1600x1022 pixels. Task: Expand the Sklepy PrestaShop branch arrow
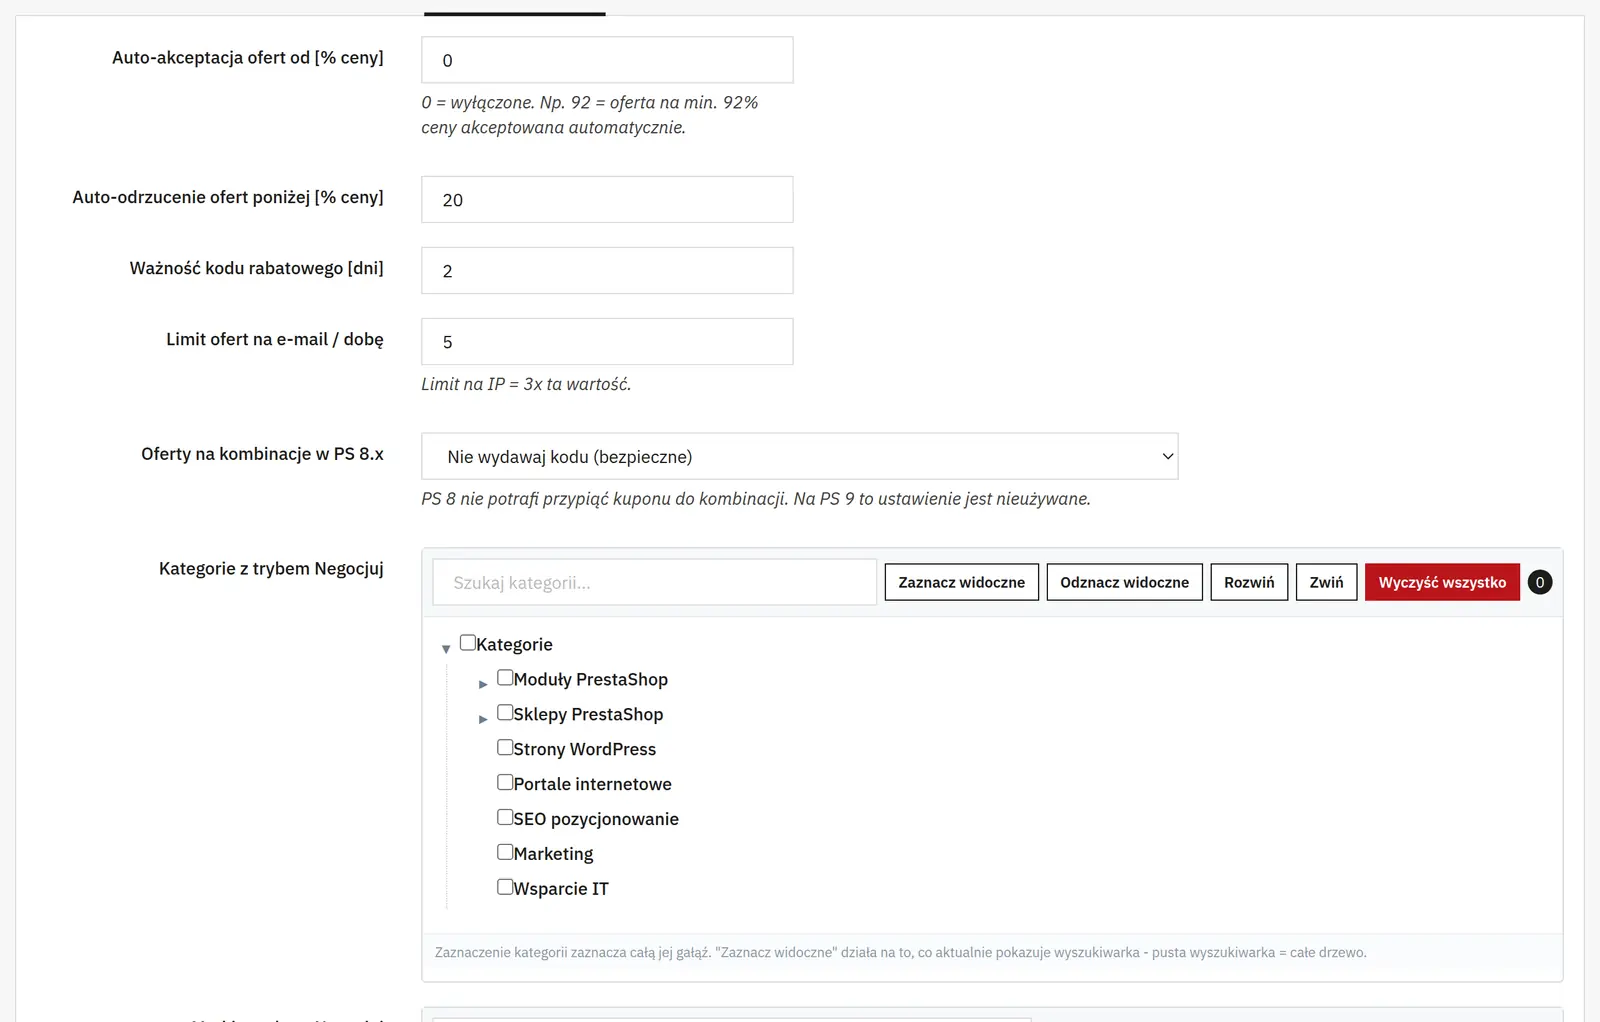483,719
